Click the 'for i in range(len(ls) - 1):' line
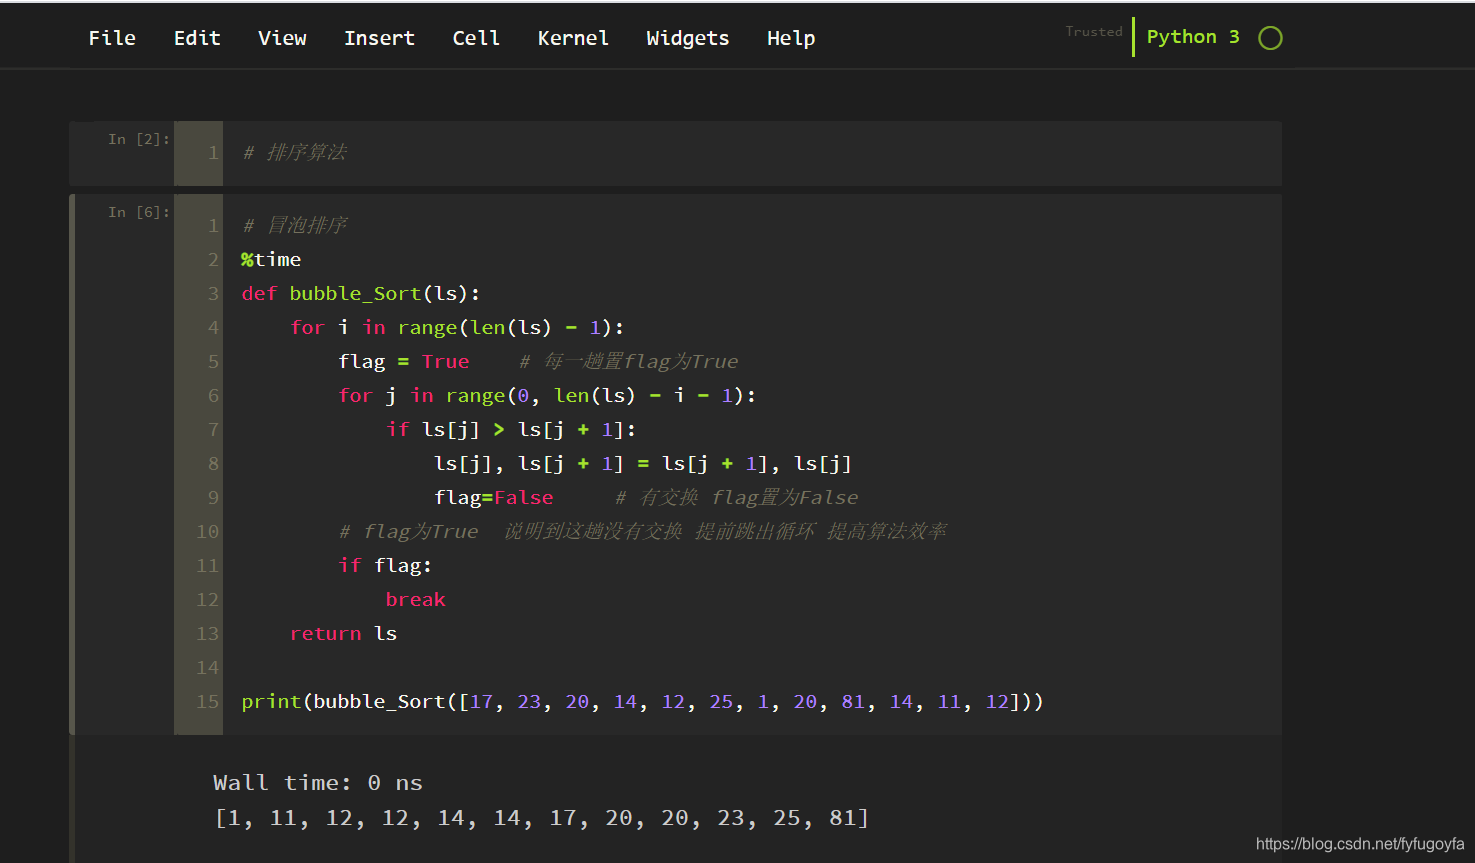The width and height of the screenshot is (1475, 863). tap(457, 328)
